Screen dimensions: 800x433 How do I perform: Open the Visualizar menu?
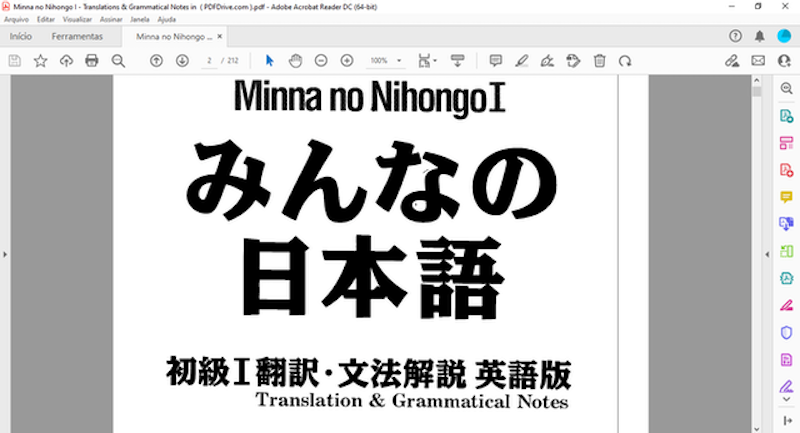[x=77, y=19]
